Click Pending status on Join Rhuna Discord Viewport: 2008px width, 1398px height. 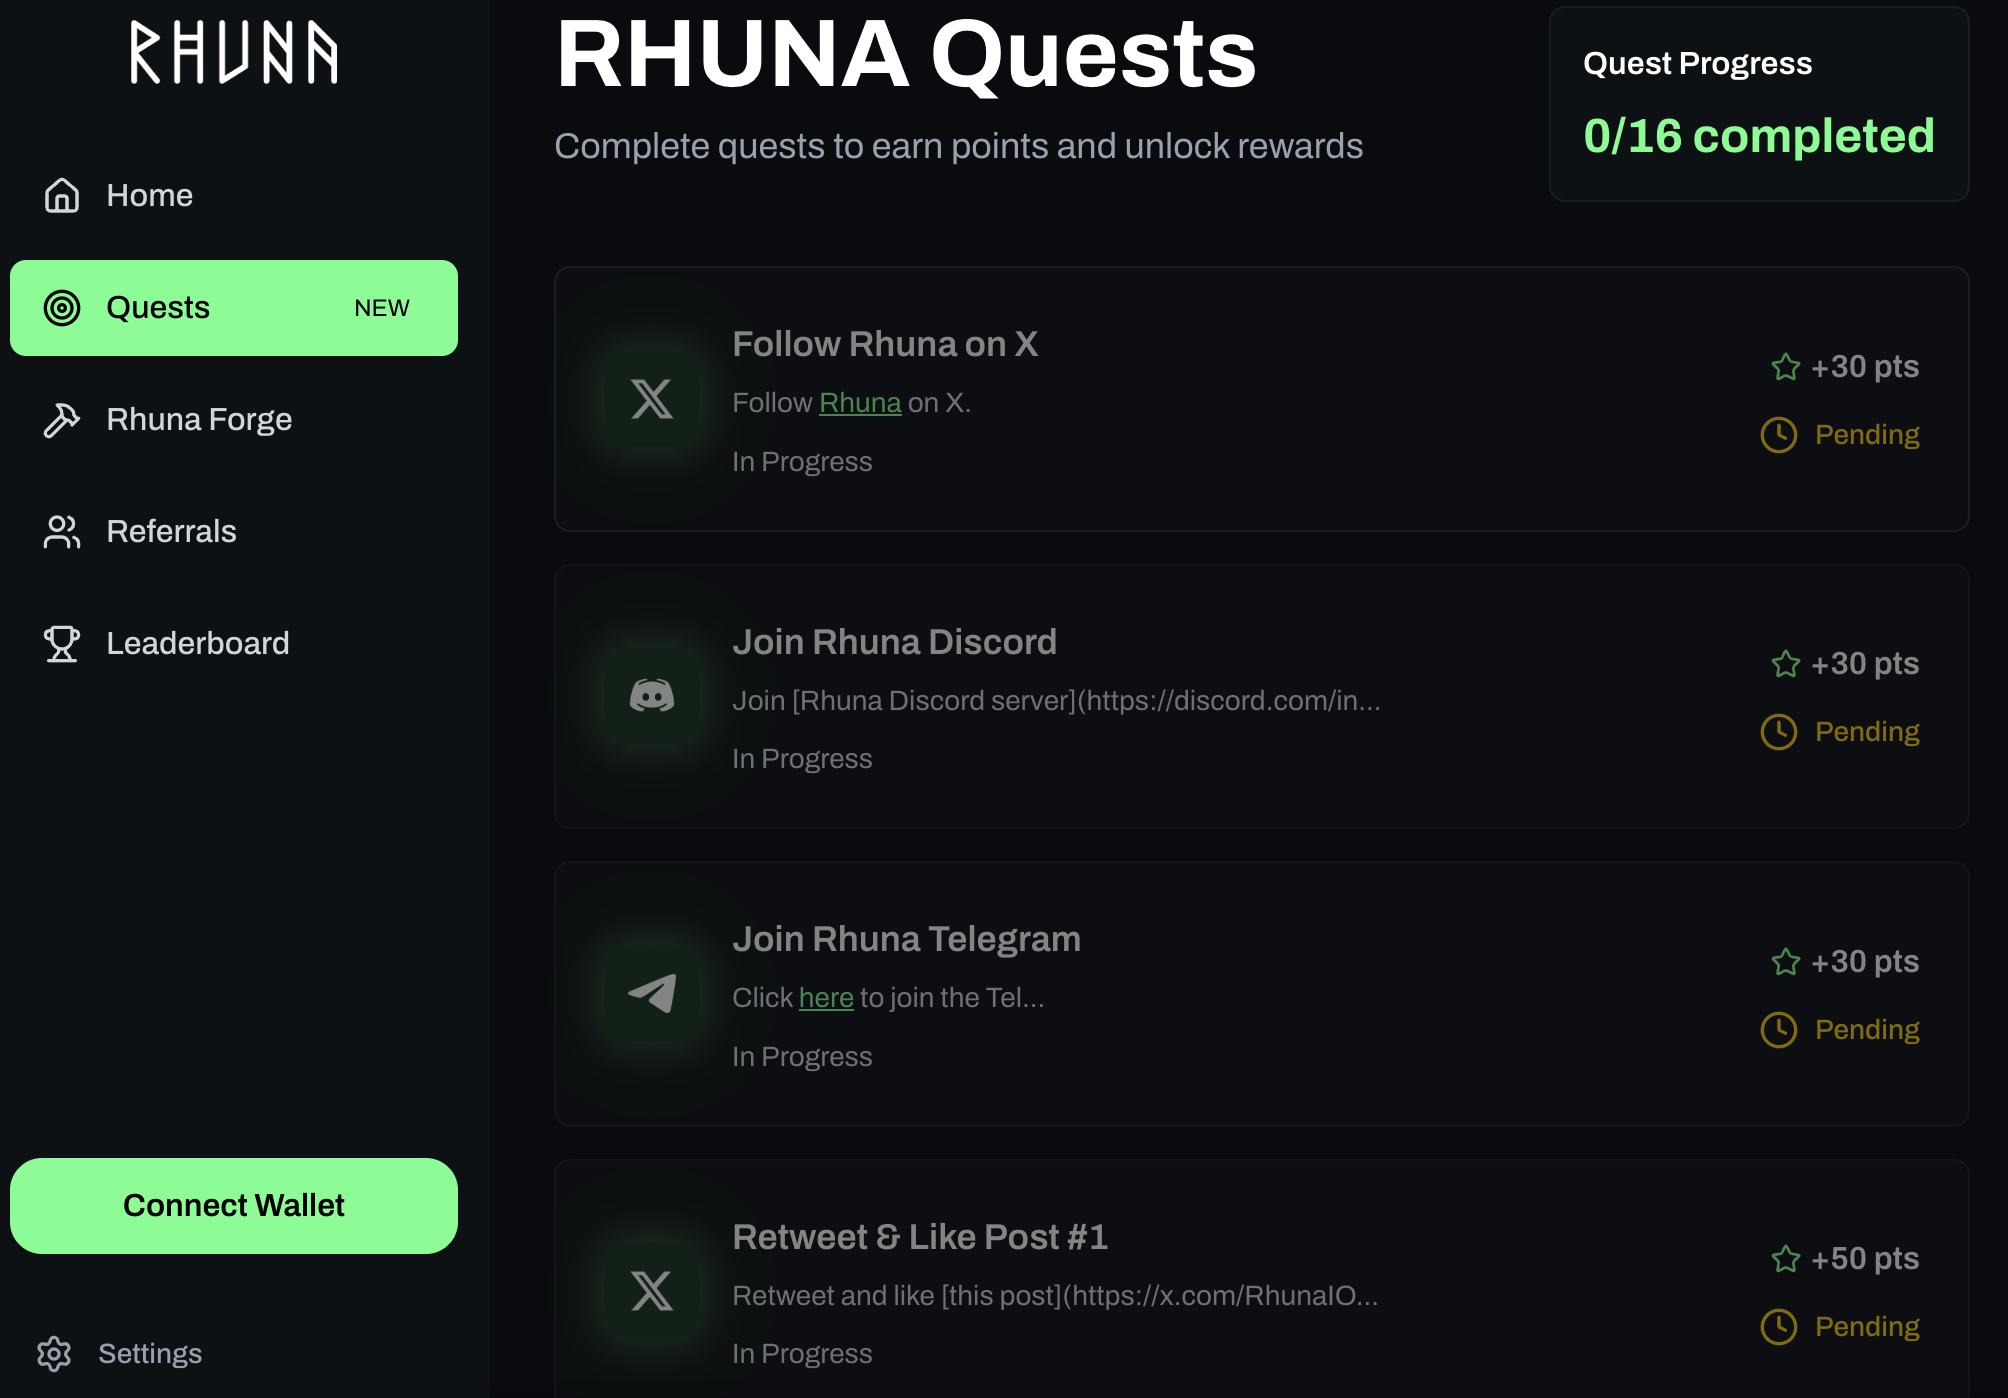(x=1866, y=732)
